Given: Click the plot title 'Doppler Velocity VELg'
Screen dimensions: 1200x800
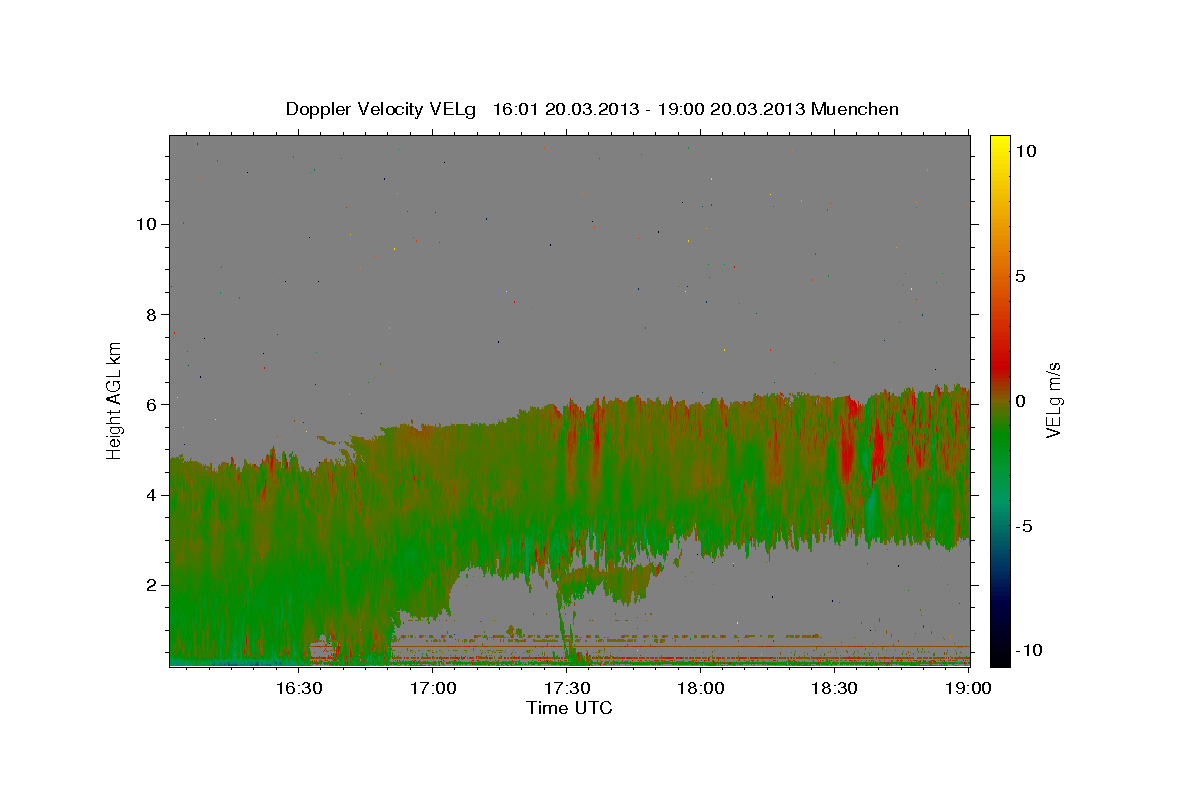Looking at the screenshot, I should click(382, 109).
